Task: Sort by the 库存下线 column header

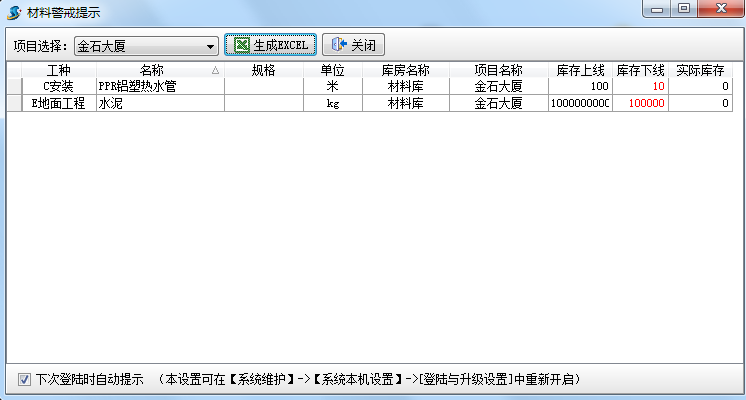Action: pos(640,71)
